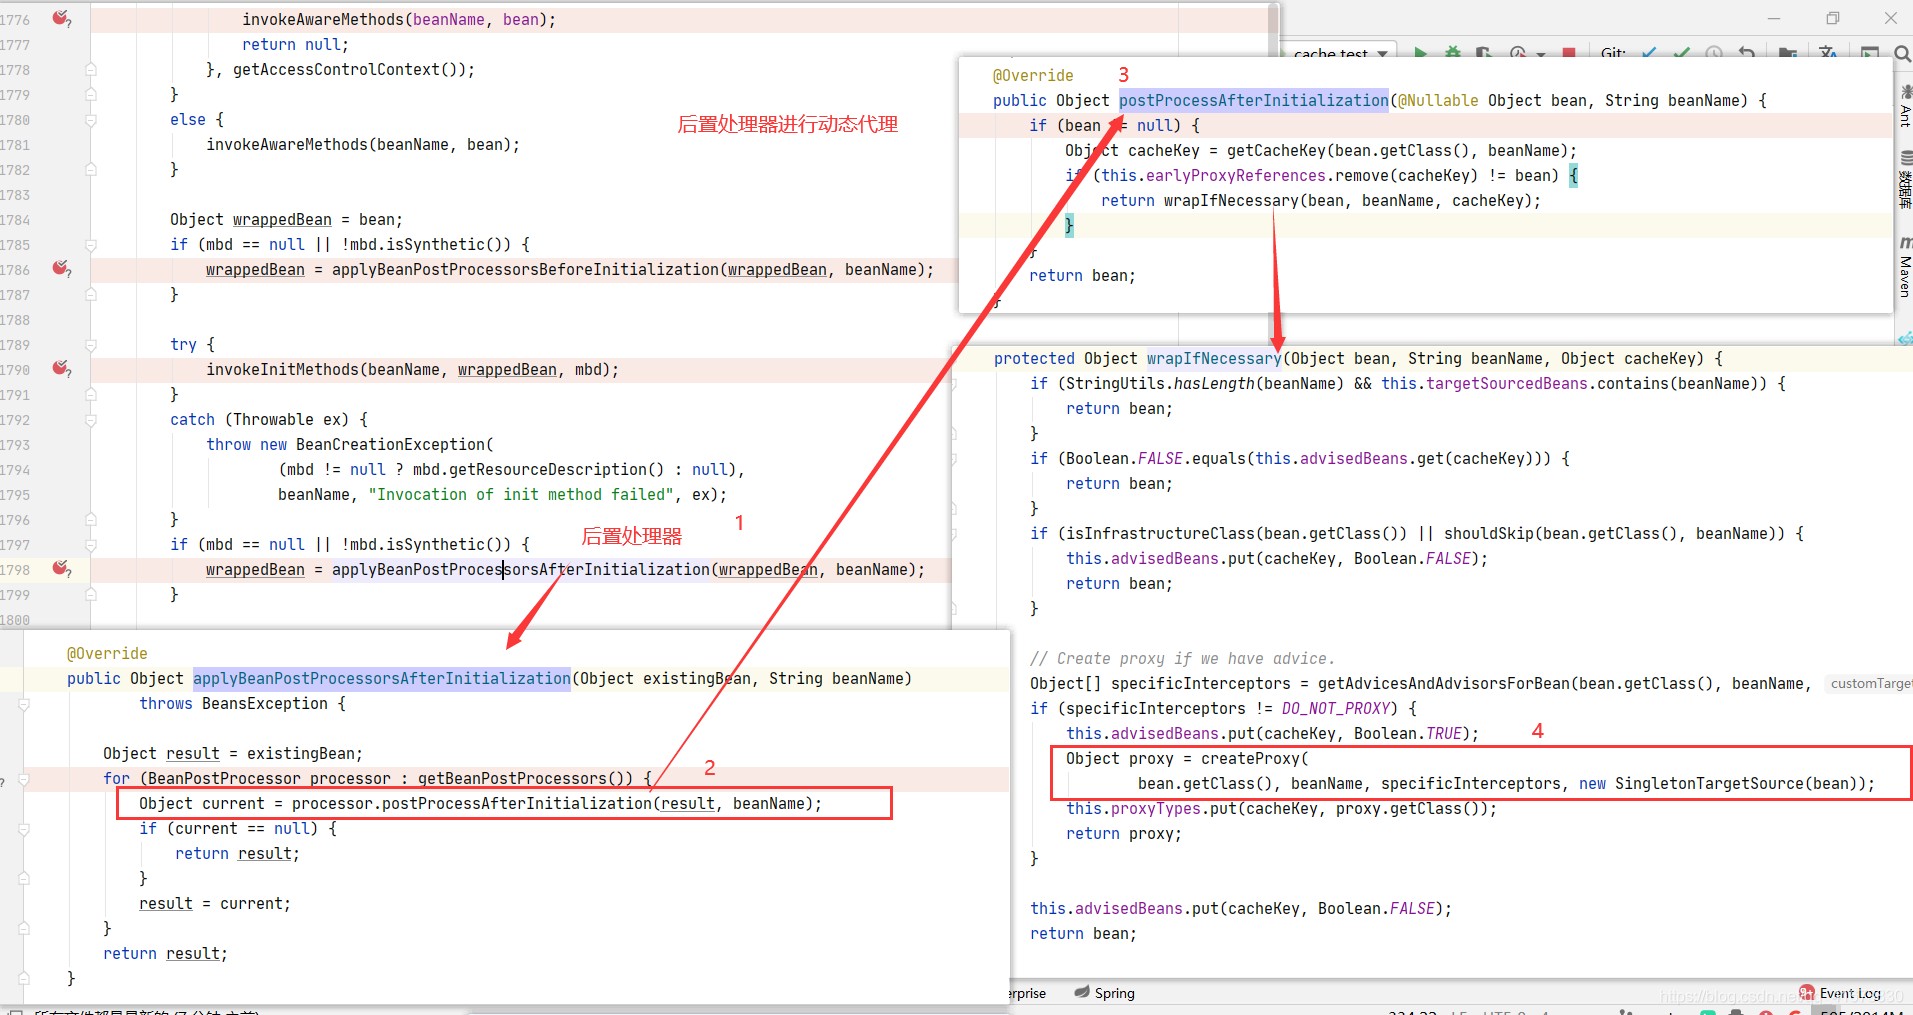The width and height of the screenshot is (1913, 1015).
Task: Run with coverage icon
Action: tap(1485, 52)
